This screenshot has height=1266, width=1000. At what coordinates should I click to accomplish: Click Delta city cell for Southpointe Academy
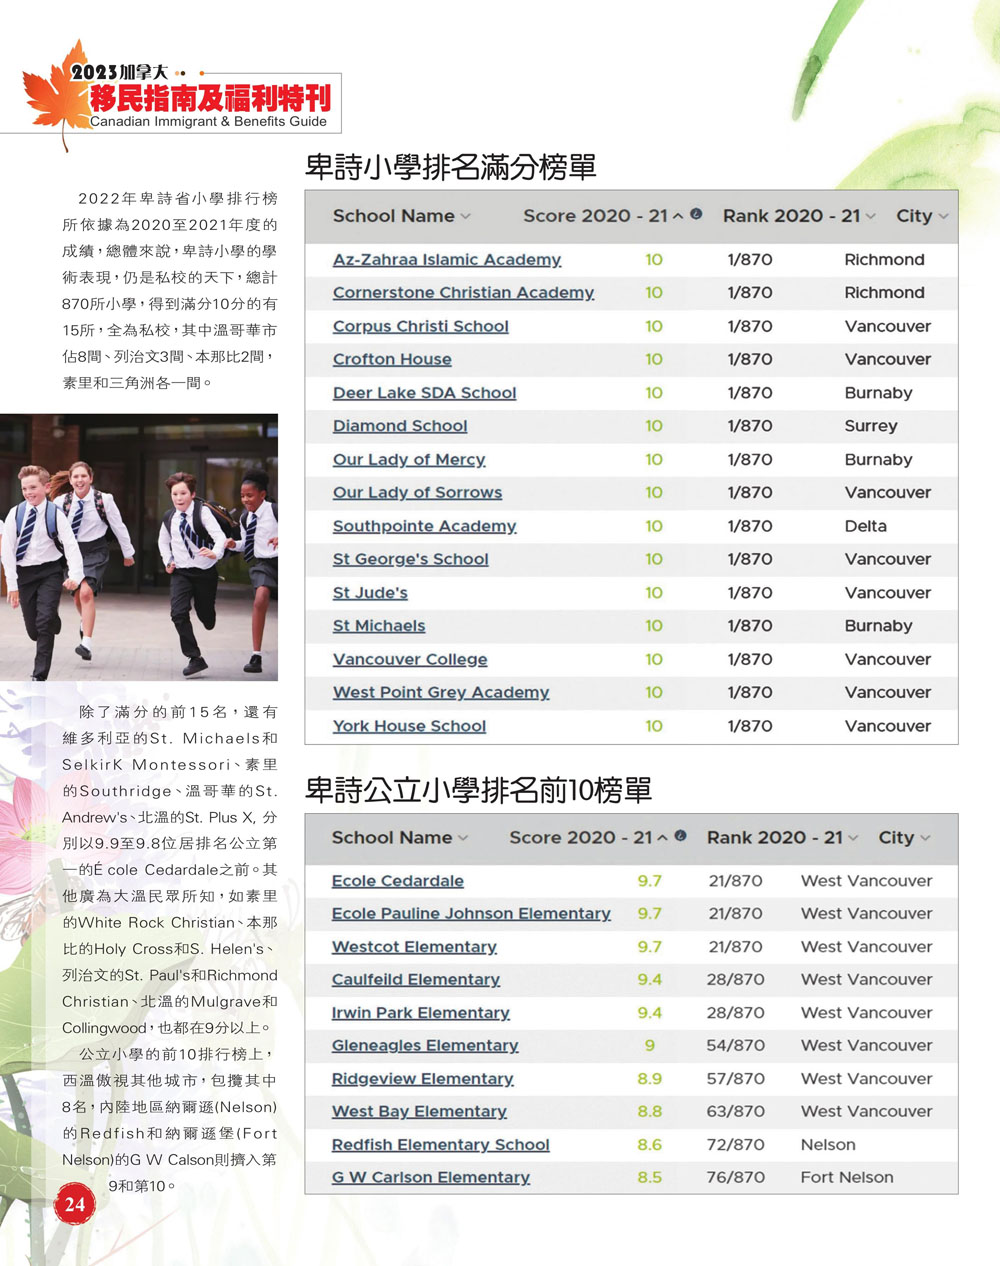866,526
